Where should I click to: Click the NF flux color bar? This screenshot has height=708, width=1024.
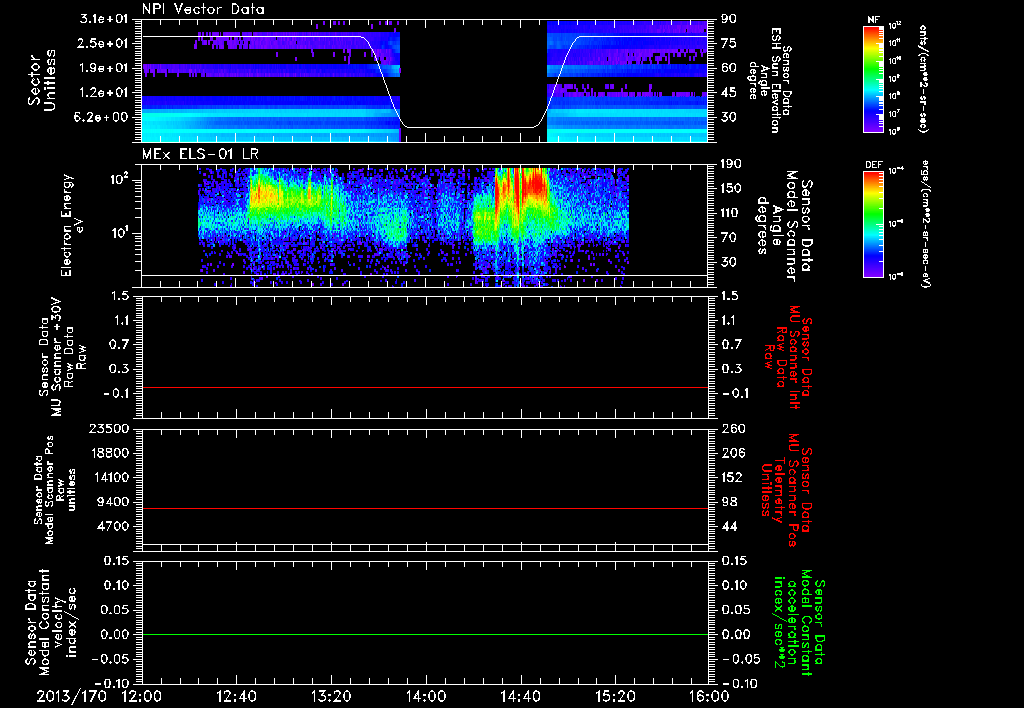(x=873, y=78)
